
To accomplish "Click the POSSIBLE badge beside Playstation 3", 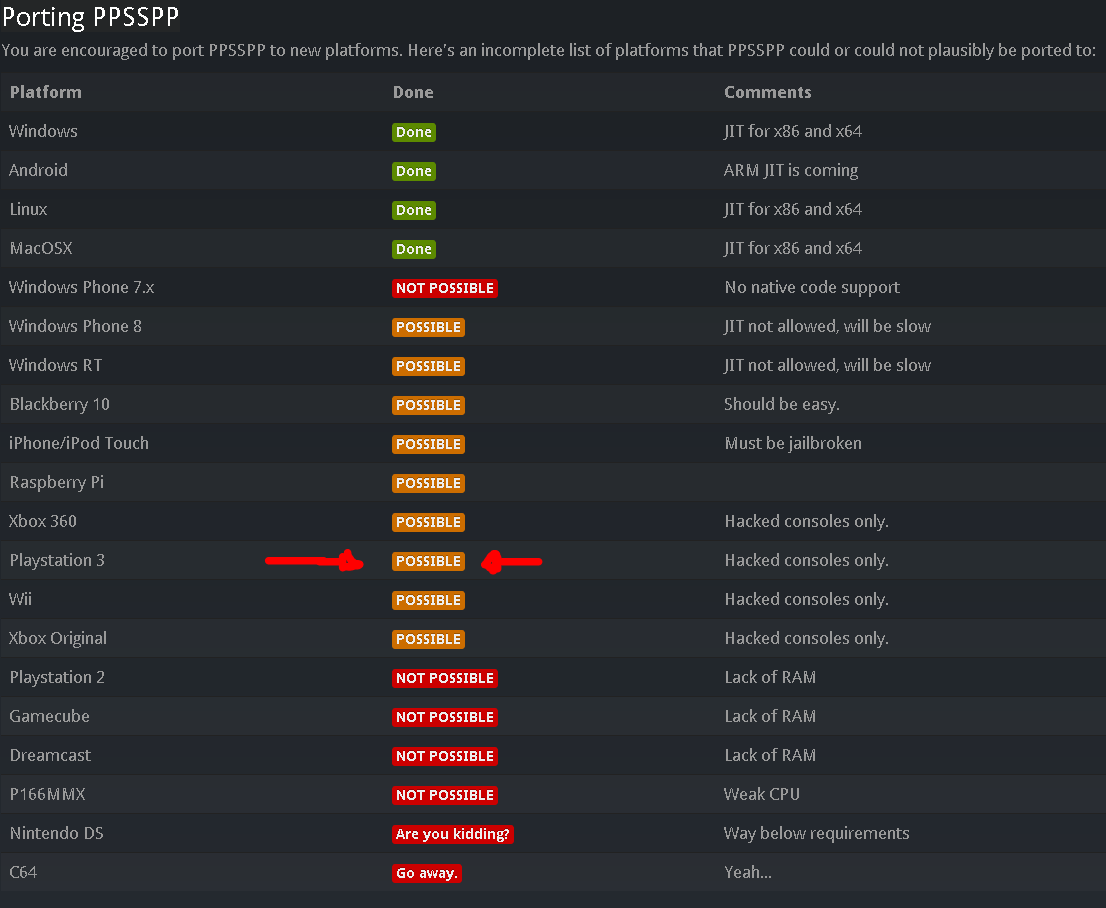I will click(428, 561).
